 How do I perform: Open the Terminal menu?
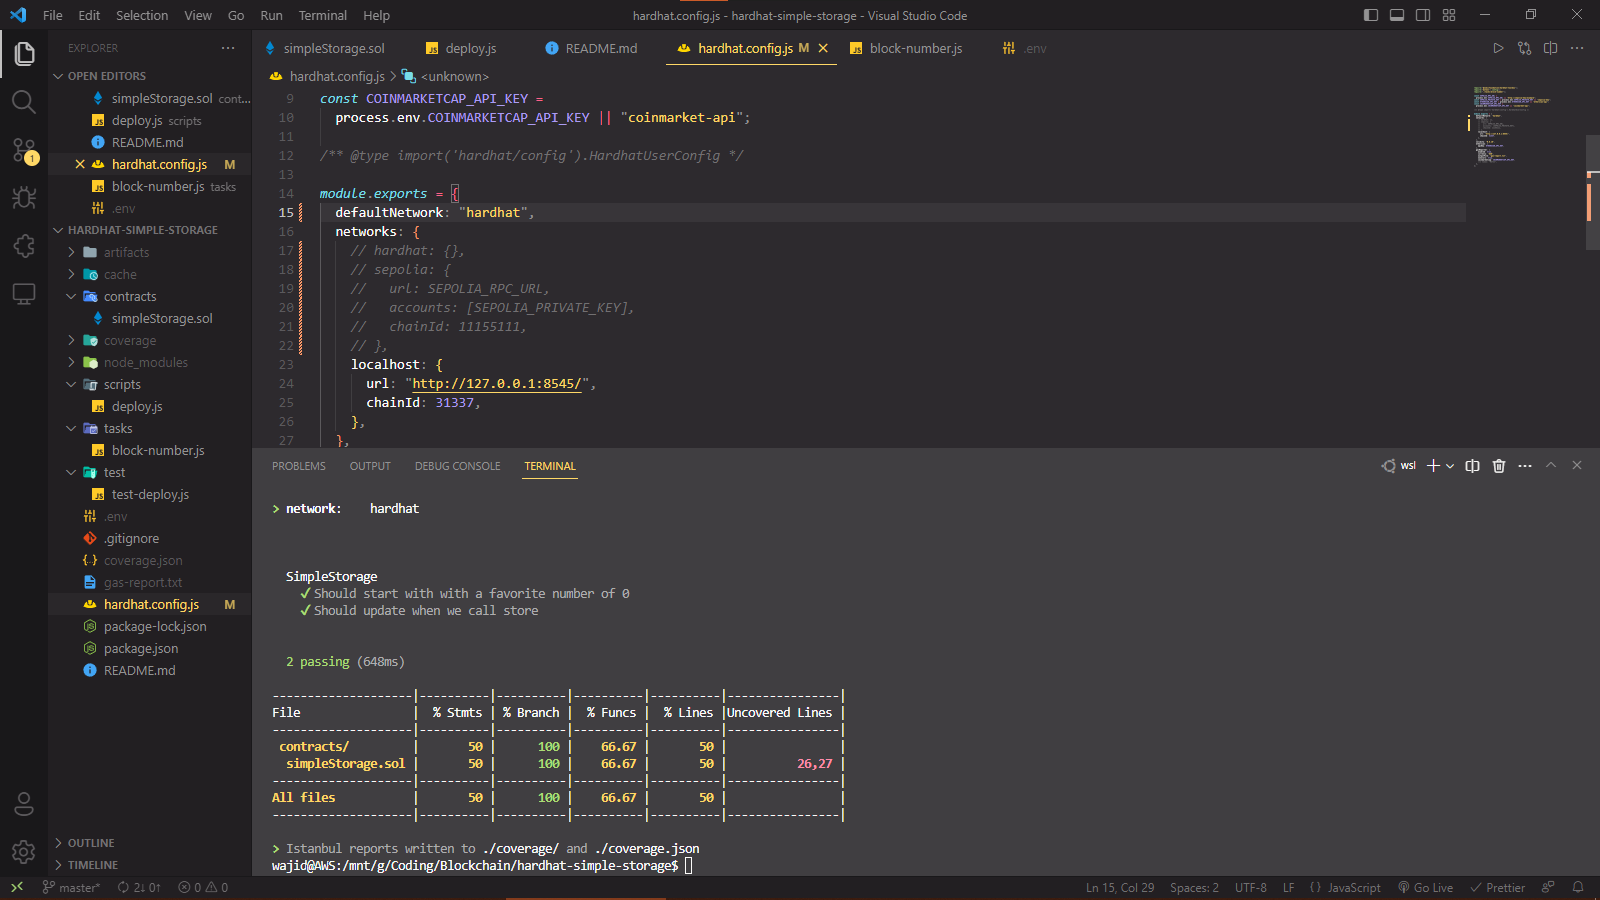coord(322,15)
